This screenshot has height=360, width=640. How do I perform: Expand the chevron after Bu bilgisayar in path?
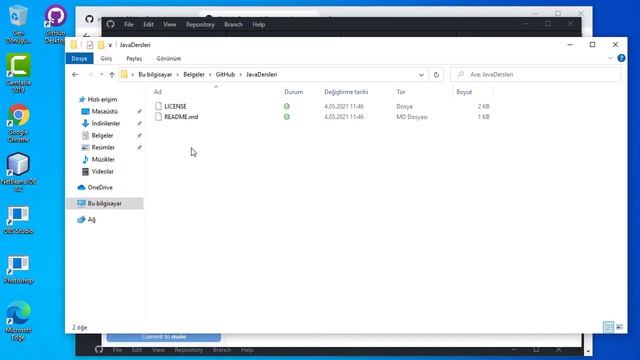click(x=178, y=75)
